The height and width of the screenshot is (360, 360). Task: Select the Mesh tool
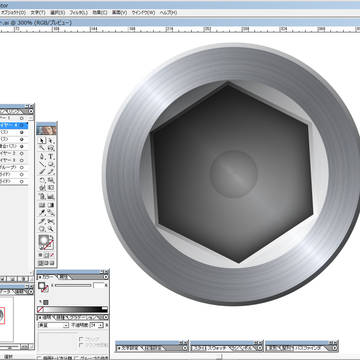click(42, 204)
